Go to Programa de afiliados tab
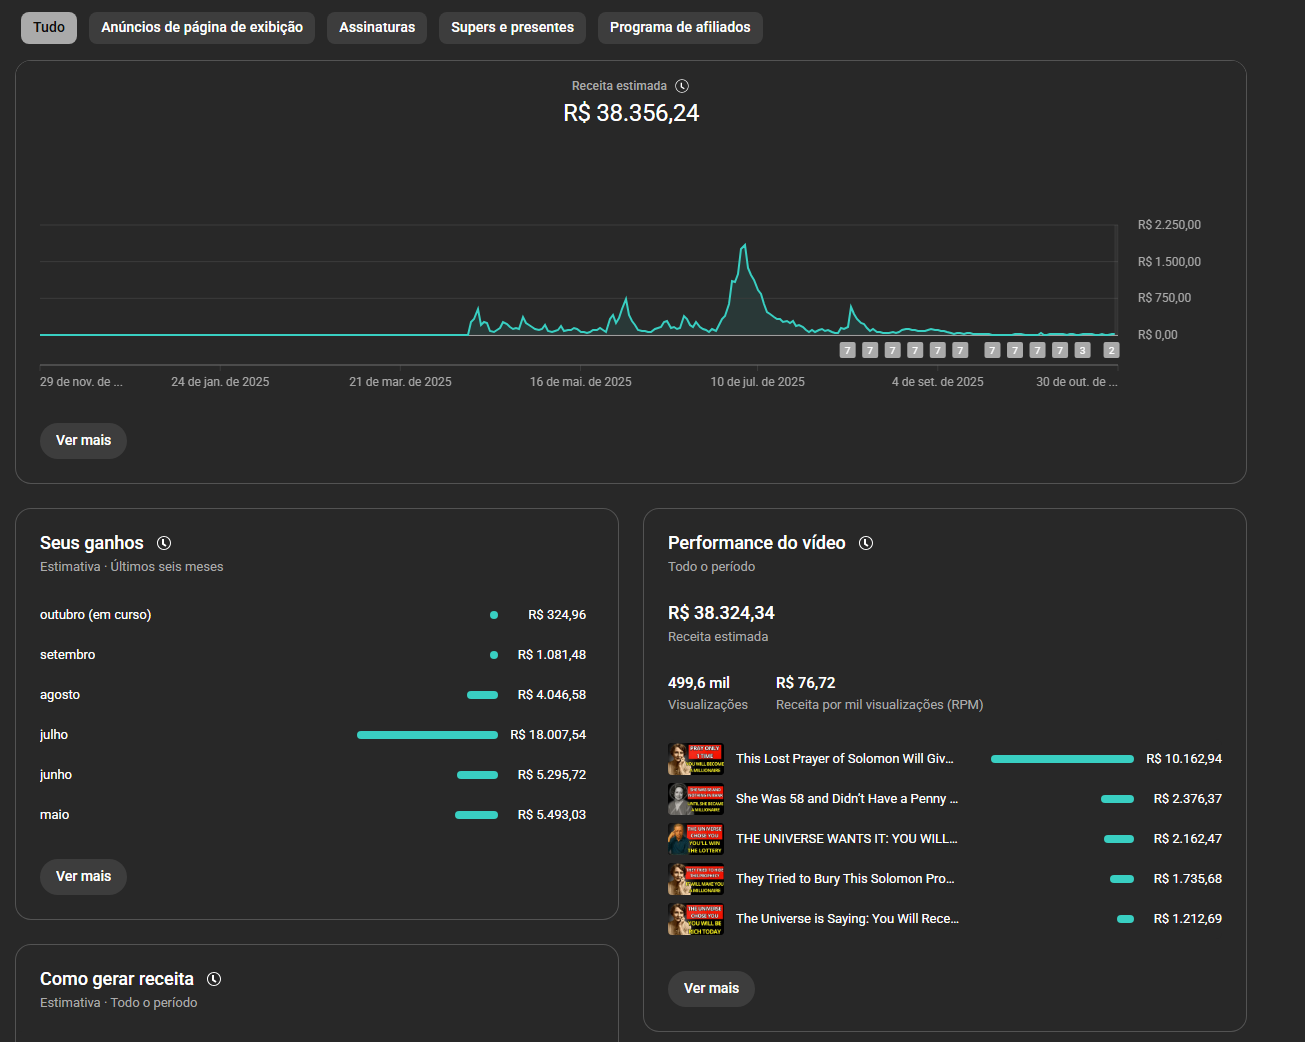 click(680, 28)
